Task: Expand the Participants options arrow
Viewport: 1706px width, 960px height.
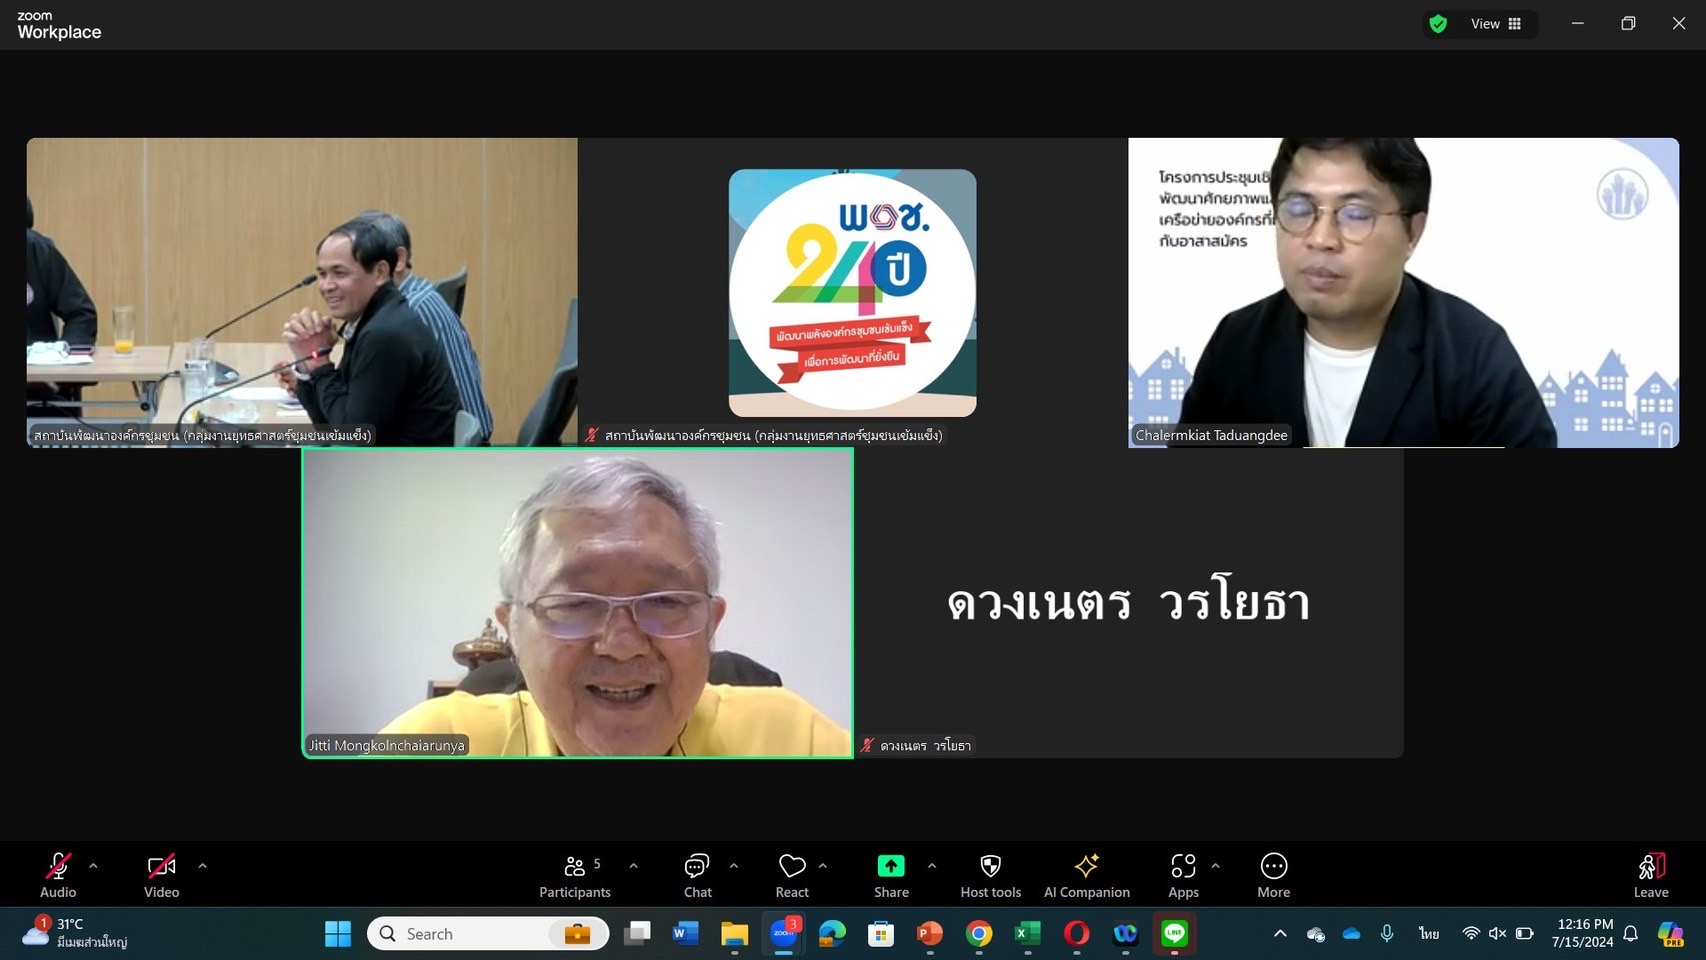Action: coord(633,866)
